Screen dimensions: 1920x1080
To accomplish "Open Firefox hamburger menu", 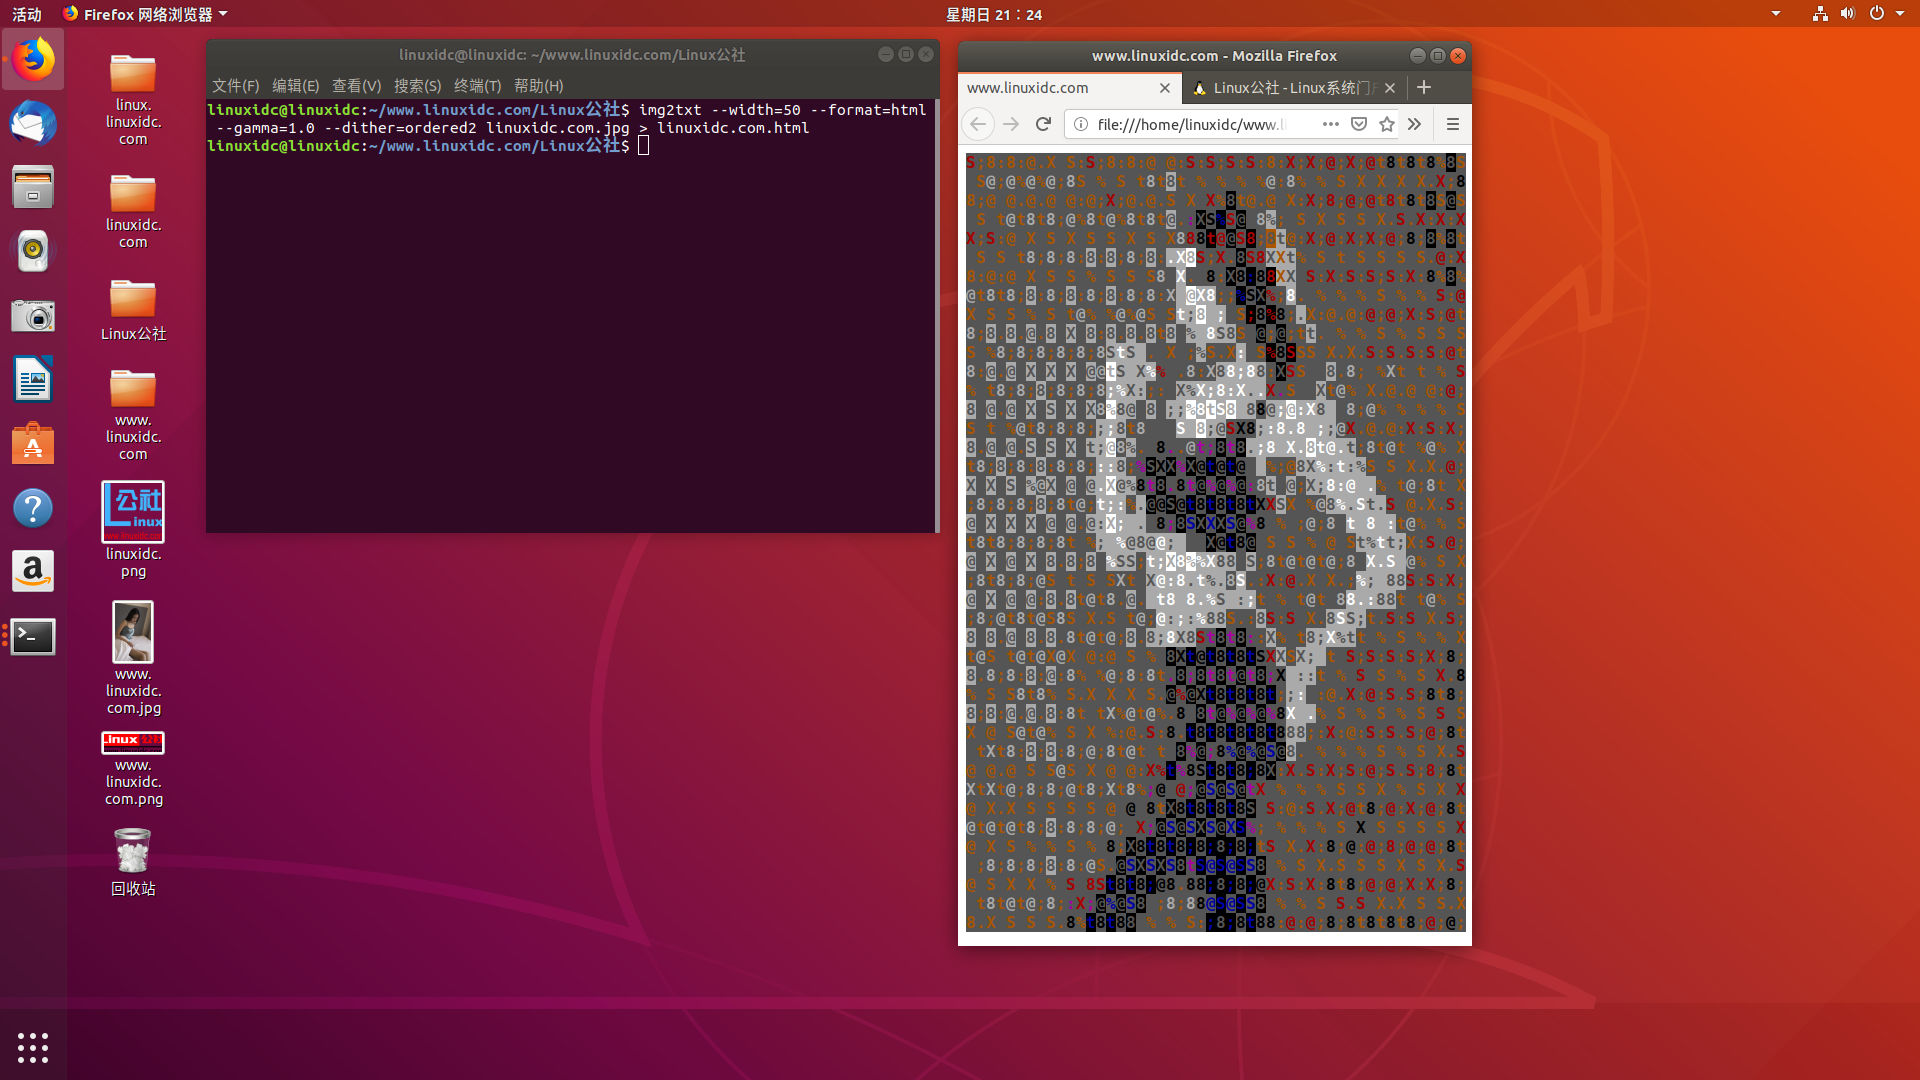I will point(1453,124).
